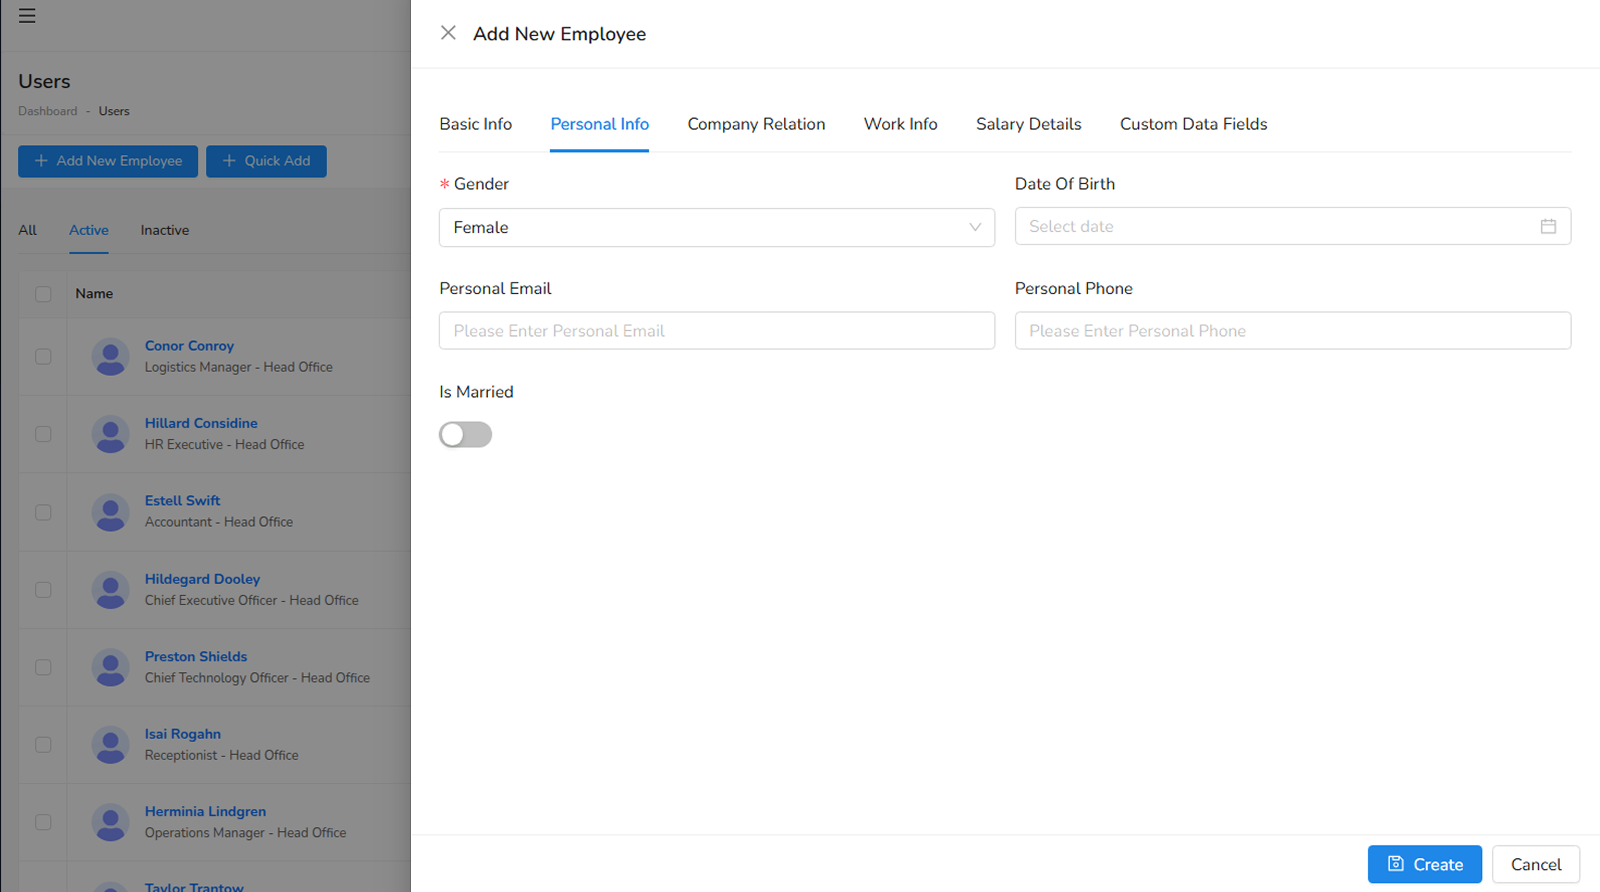Open the Salary Details tab
This screenshot has width=1600, height=892.
1029,124
